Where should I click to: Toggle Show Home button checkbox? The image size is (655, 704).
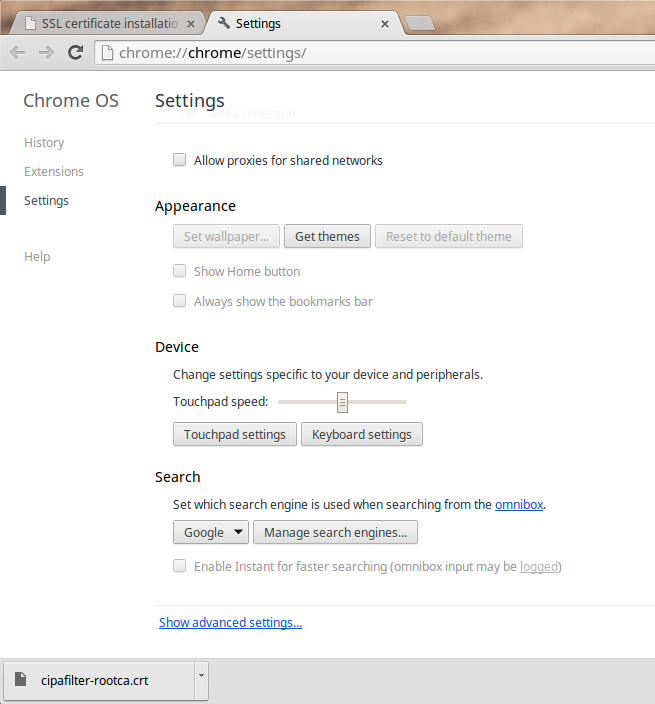pyautogui.click(x=180, y=271)
